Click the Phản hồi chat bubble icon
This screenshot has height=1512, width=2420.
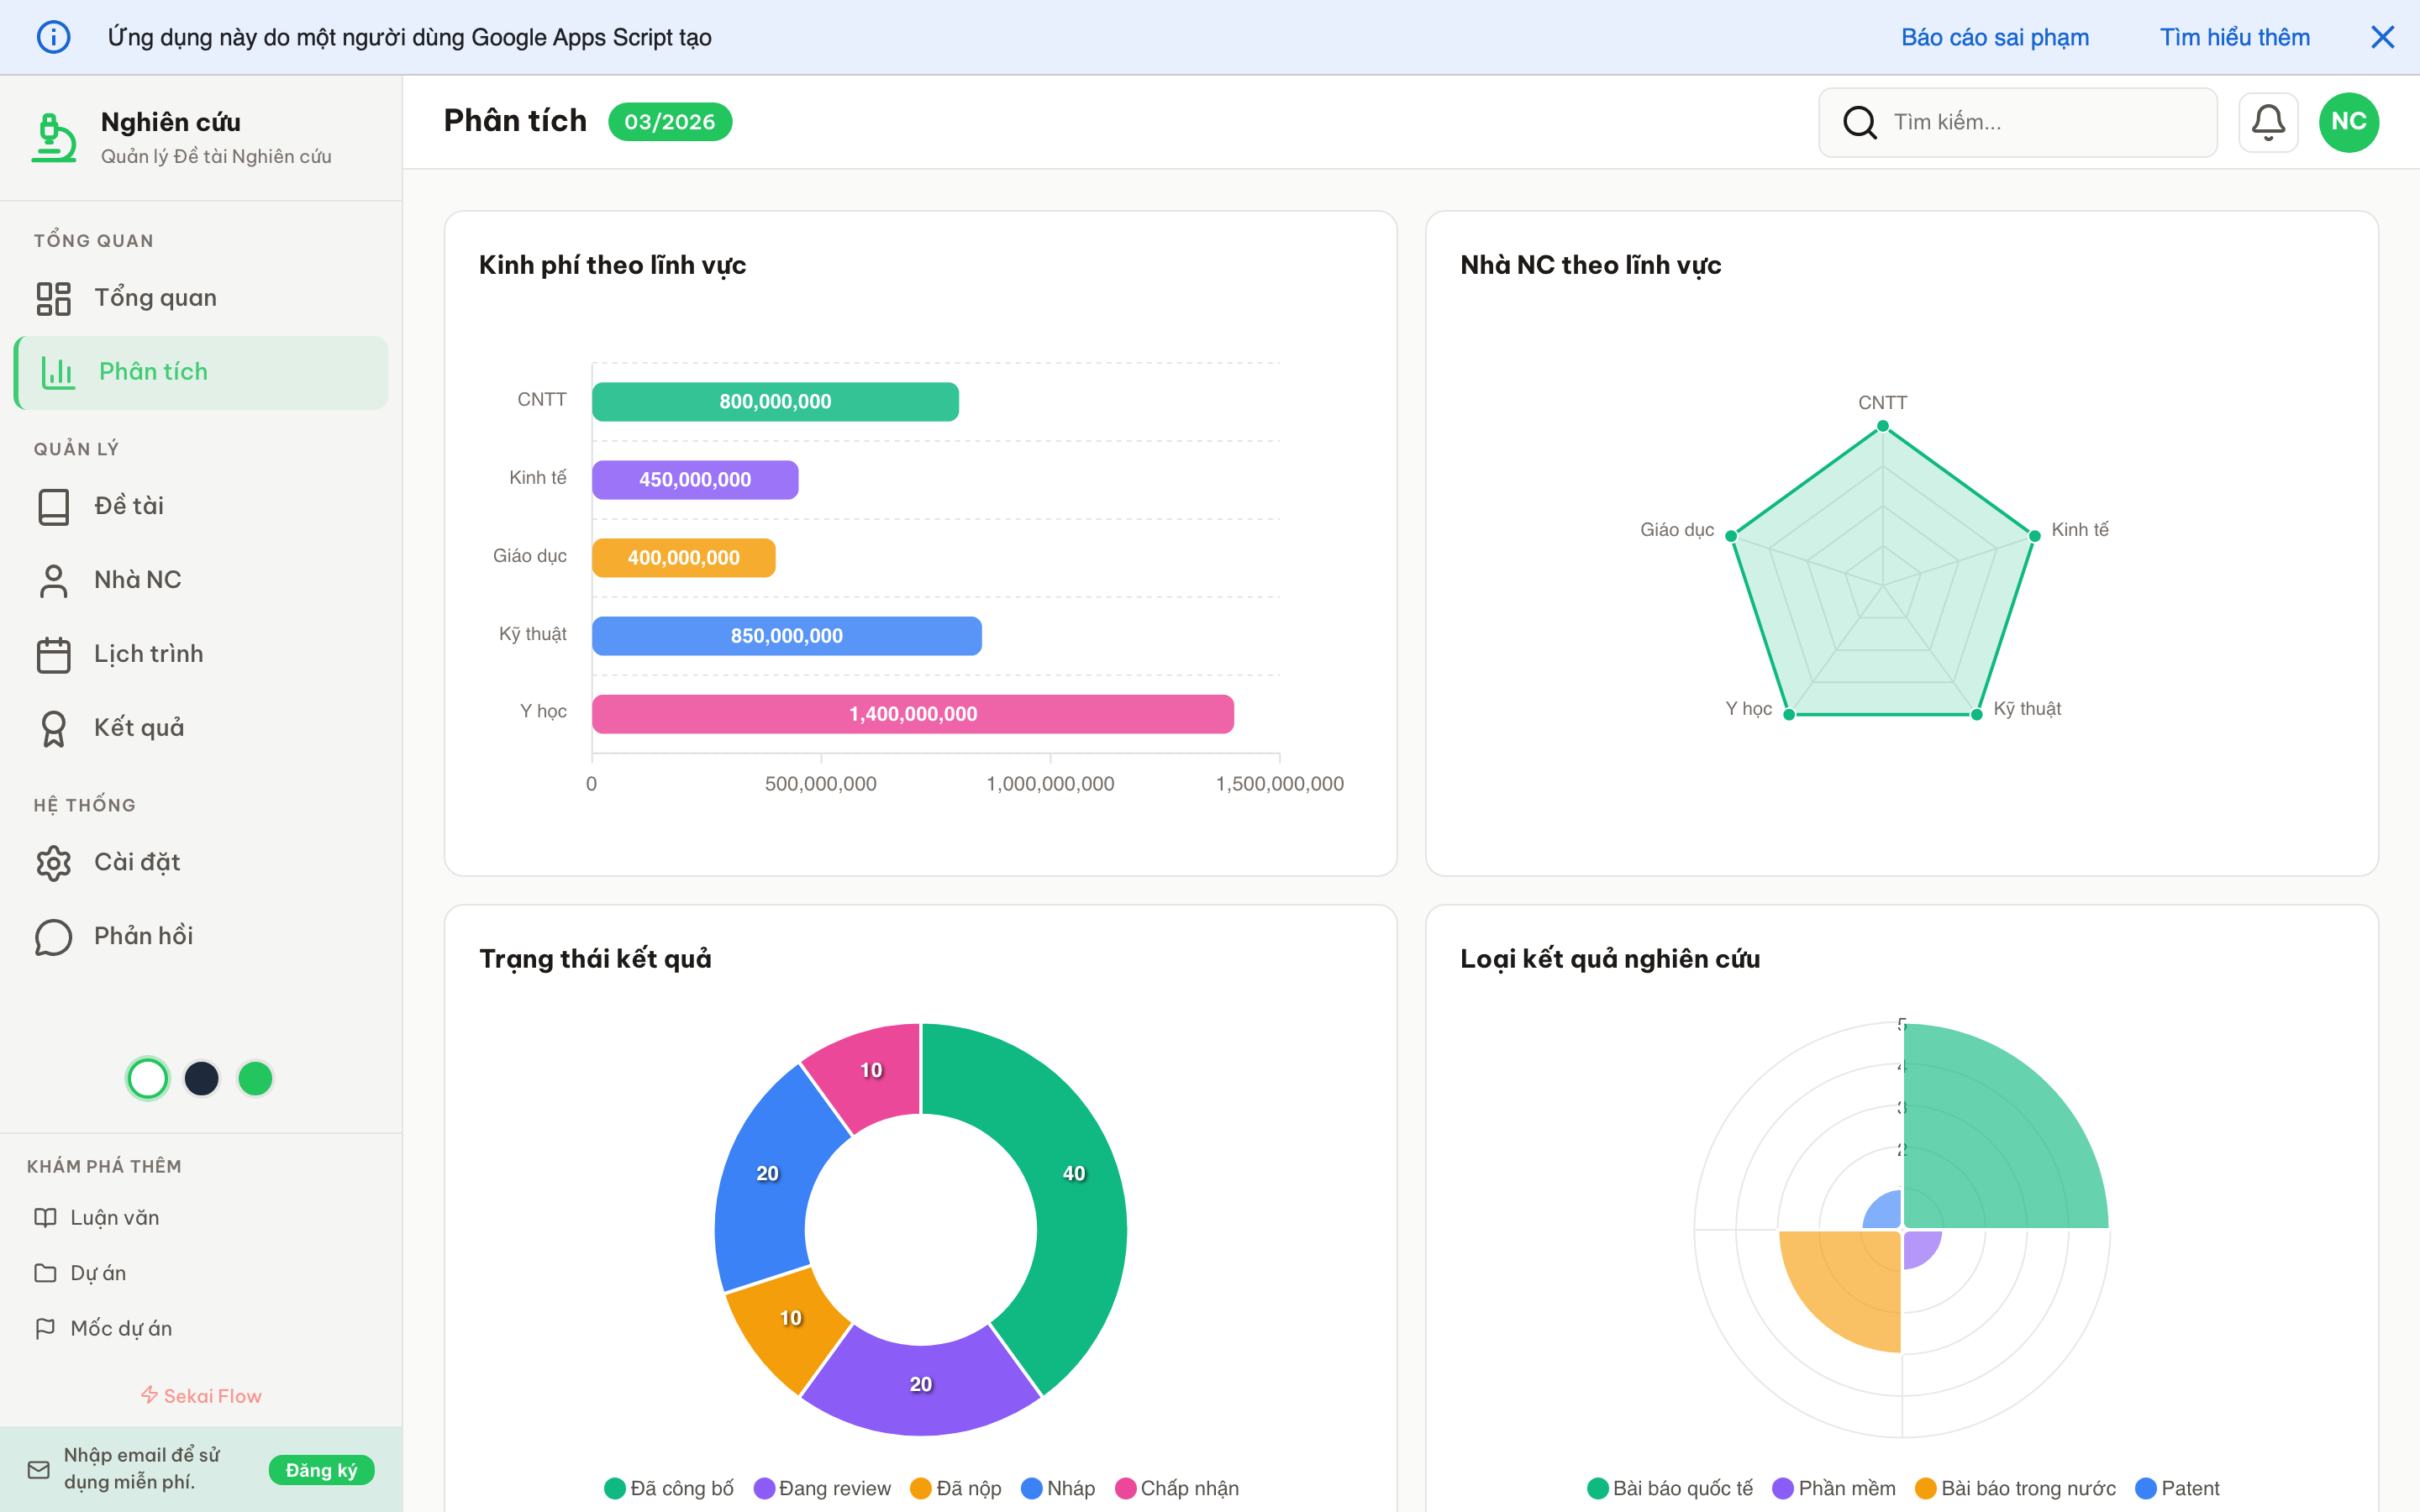click(x=54, y=936)
